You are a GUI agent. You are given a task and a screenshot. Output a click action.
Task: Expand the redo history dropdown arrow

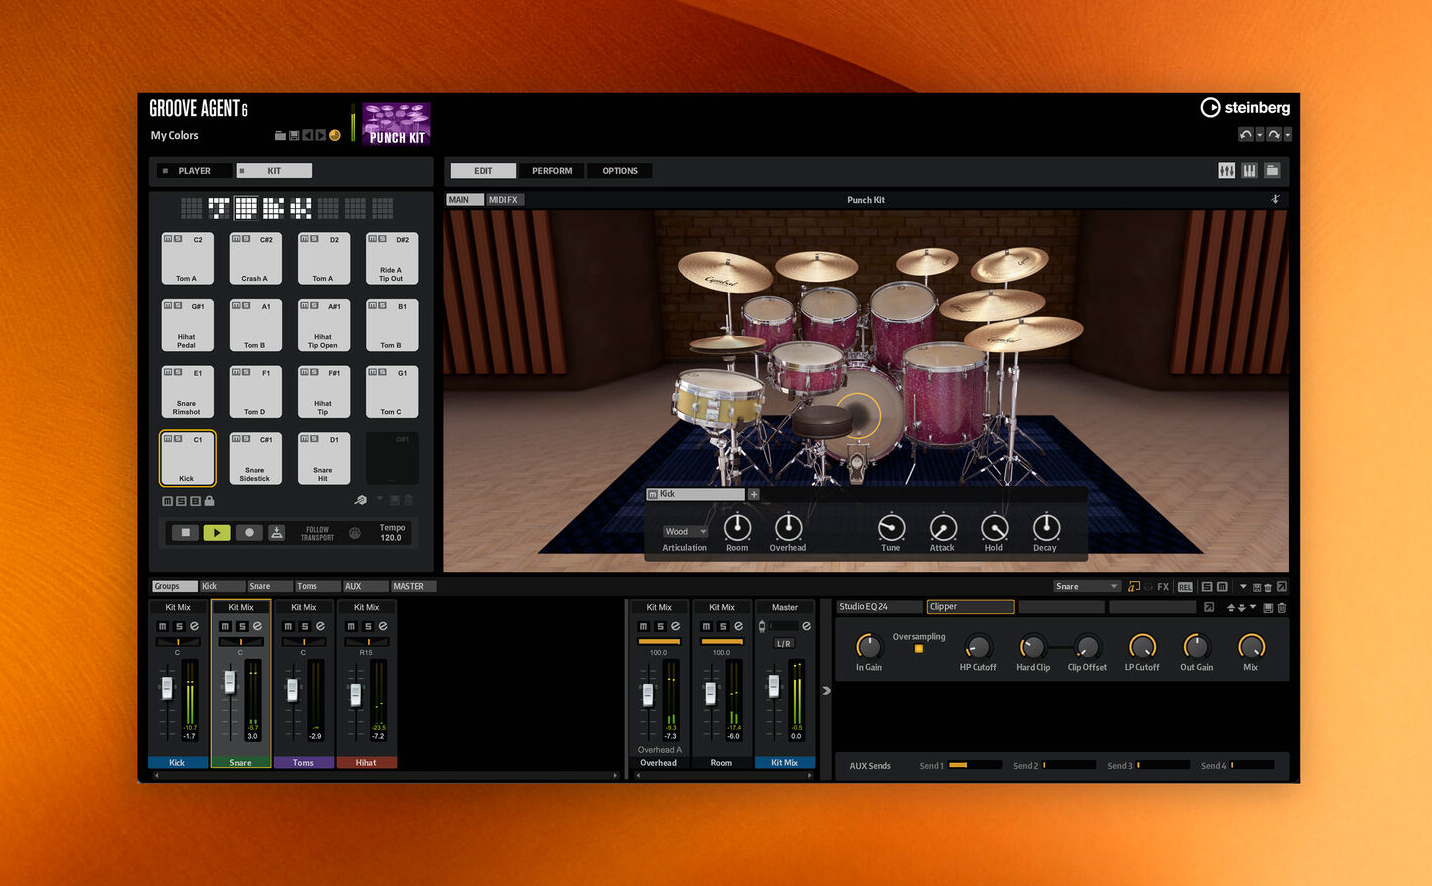(1288, 134)
